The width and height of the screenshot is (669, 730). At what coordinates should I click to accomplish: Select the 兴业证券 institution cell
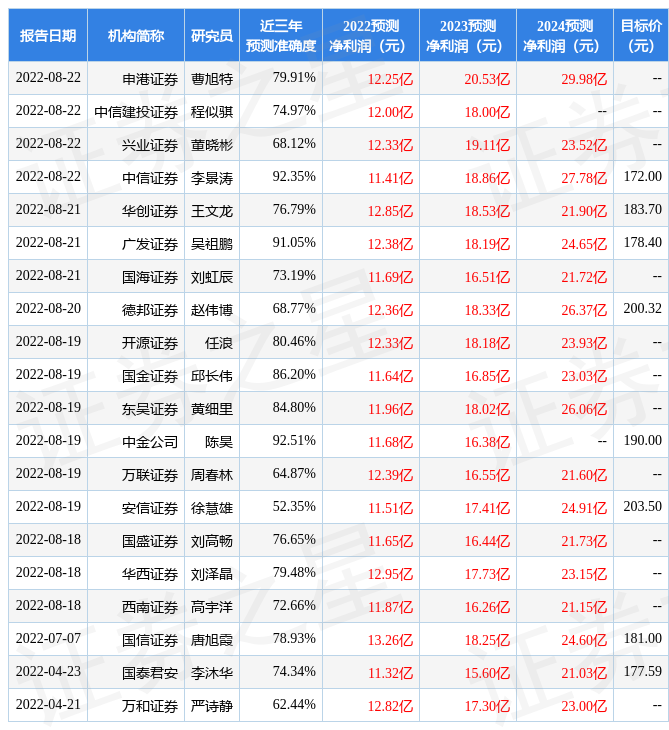tap(135, 145)
